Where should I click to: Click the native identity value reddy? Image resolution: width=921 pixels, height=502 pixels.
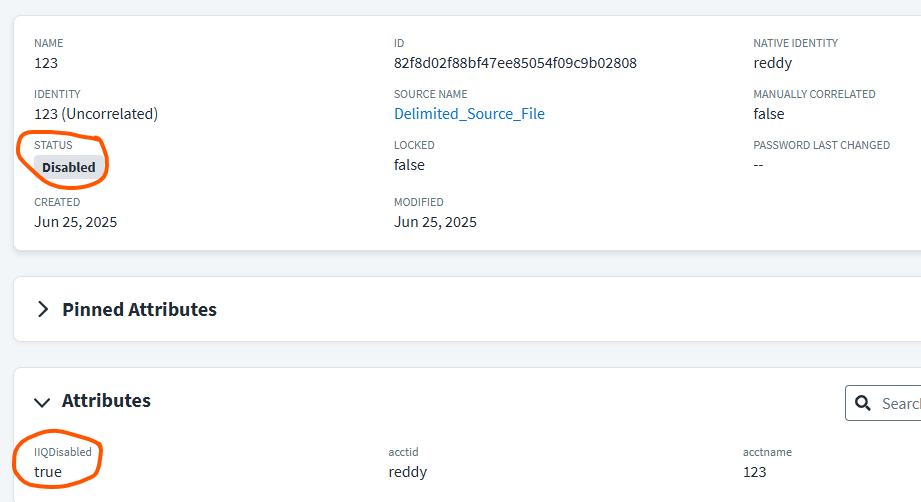[x=772, y=63]
